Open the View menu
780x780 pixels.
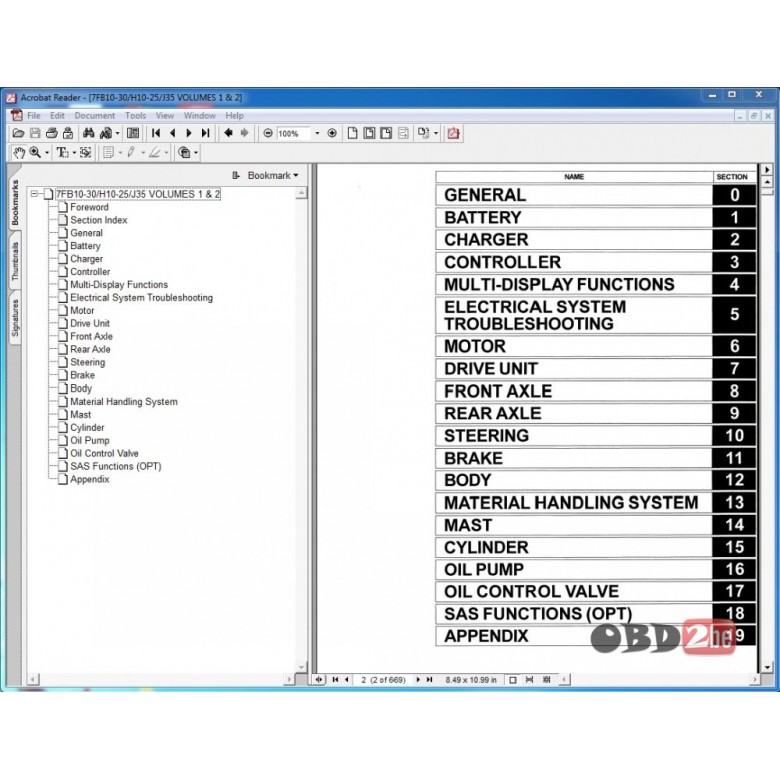click(x=165, y=116)
